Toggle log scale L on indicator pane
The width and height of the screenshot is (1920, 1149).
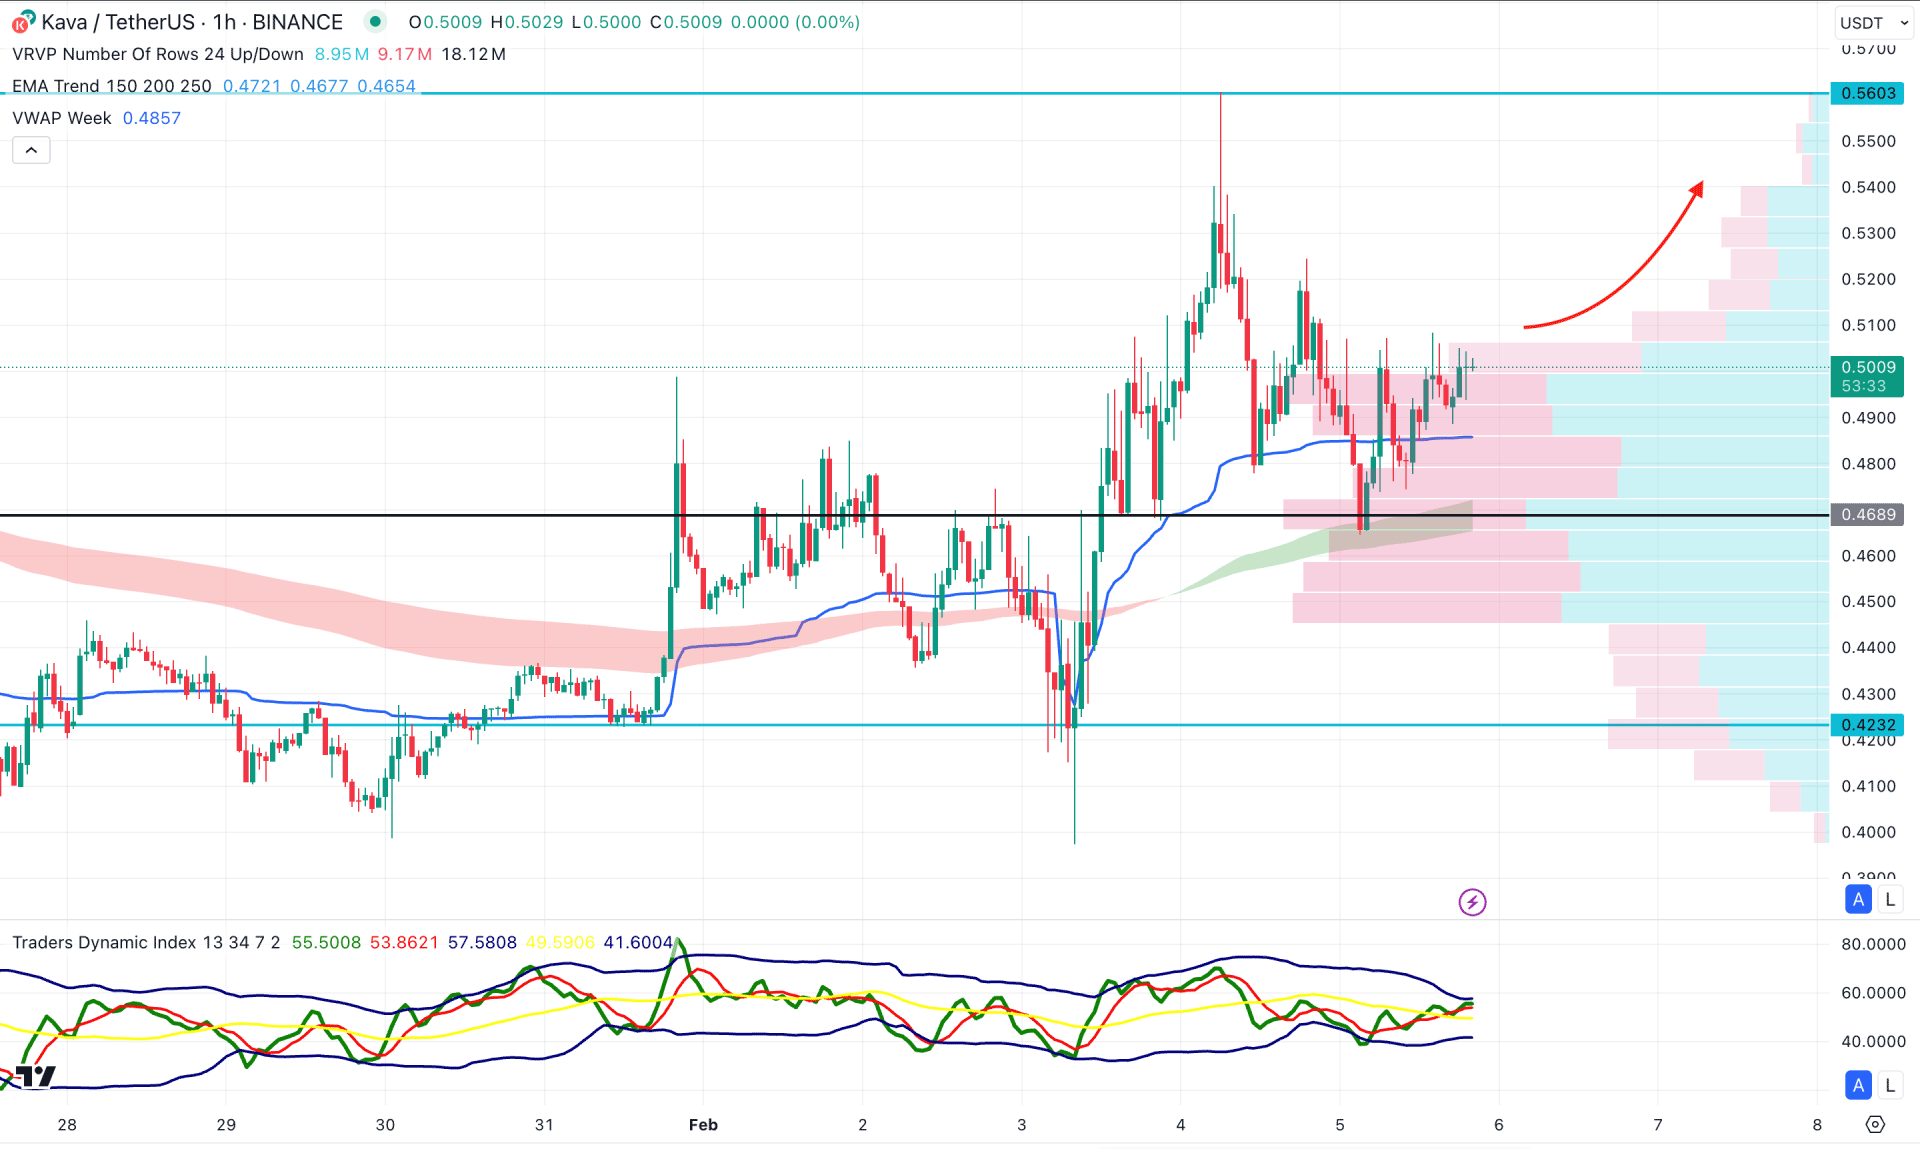(1889, 1085)
